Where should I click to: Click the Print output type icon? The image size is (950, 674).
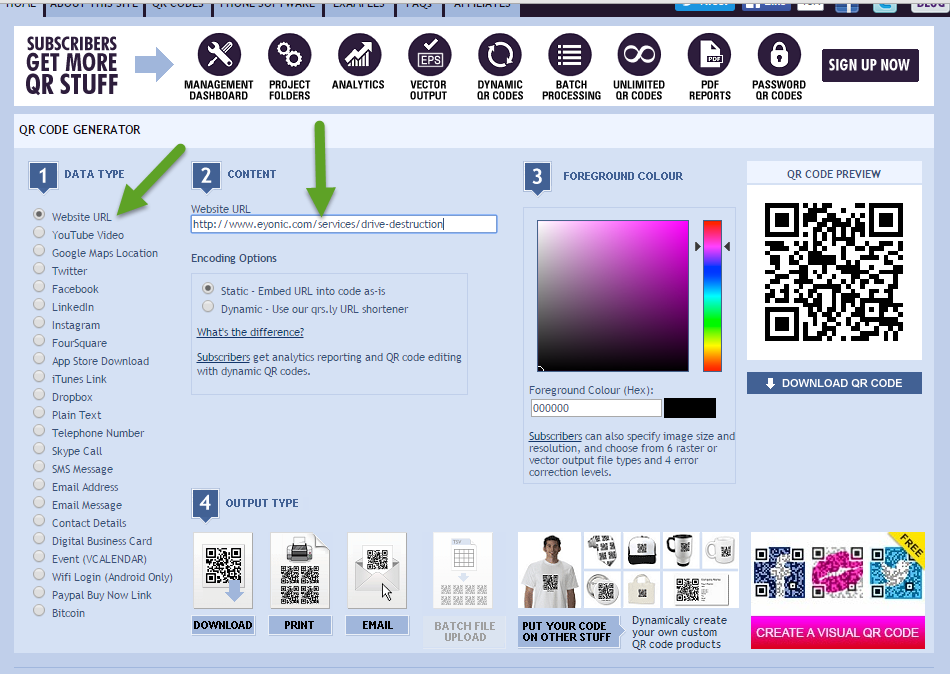300,571
